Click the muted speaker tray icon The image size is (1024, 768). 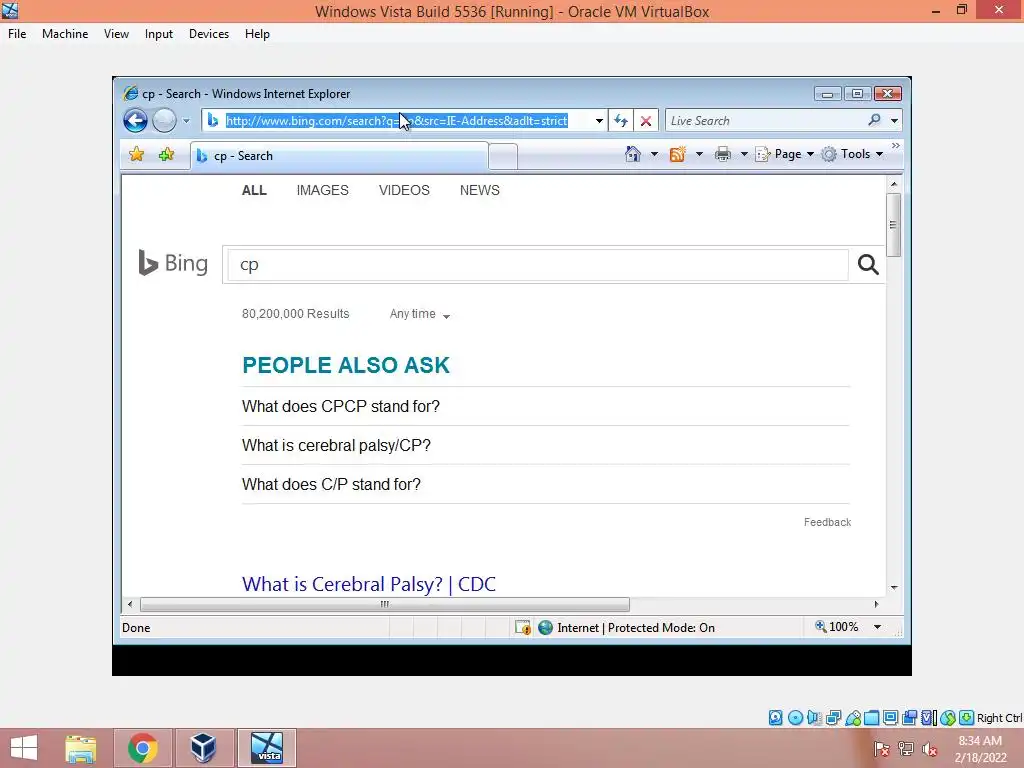click(929, 749)
